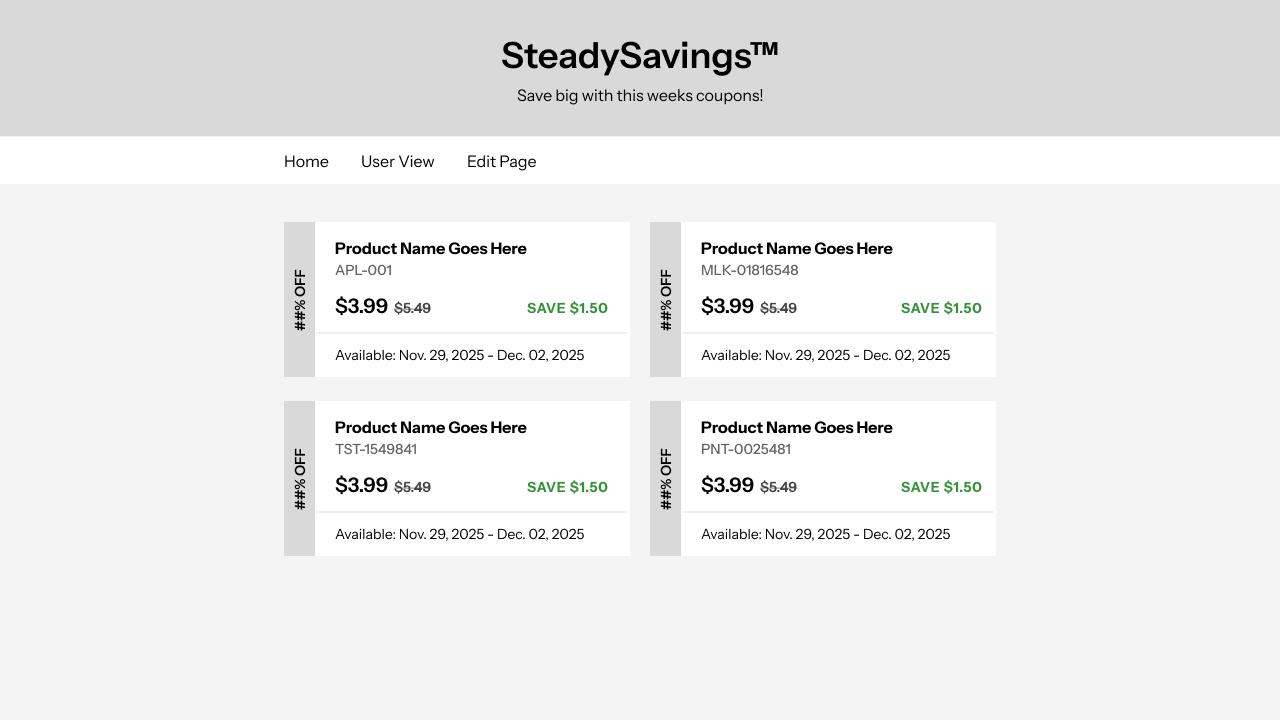1280x720 pixels.
Task: Select the Product Name heading on the APL coupon
Action: pyautogui.click(x=430, y=248)
